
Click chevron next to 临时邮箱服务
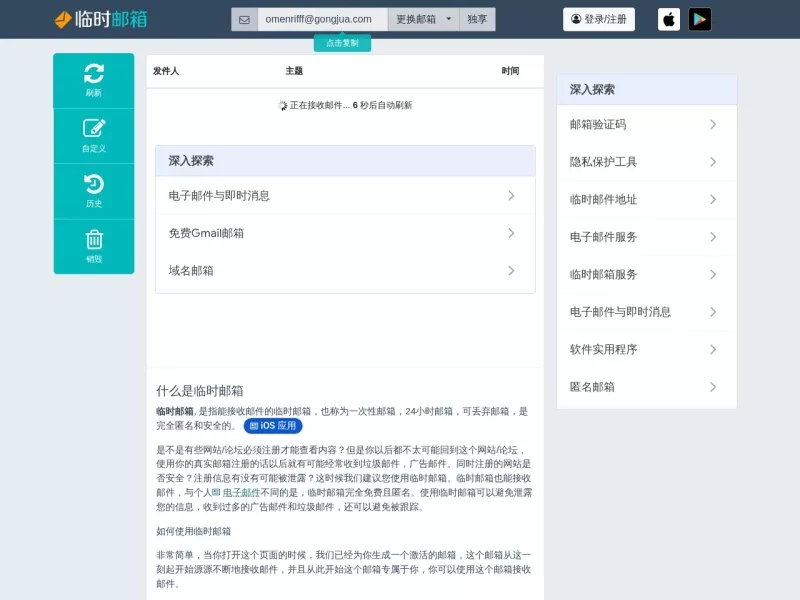(713, 274)
